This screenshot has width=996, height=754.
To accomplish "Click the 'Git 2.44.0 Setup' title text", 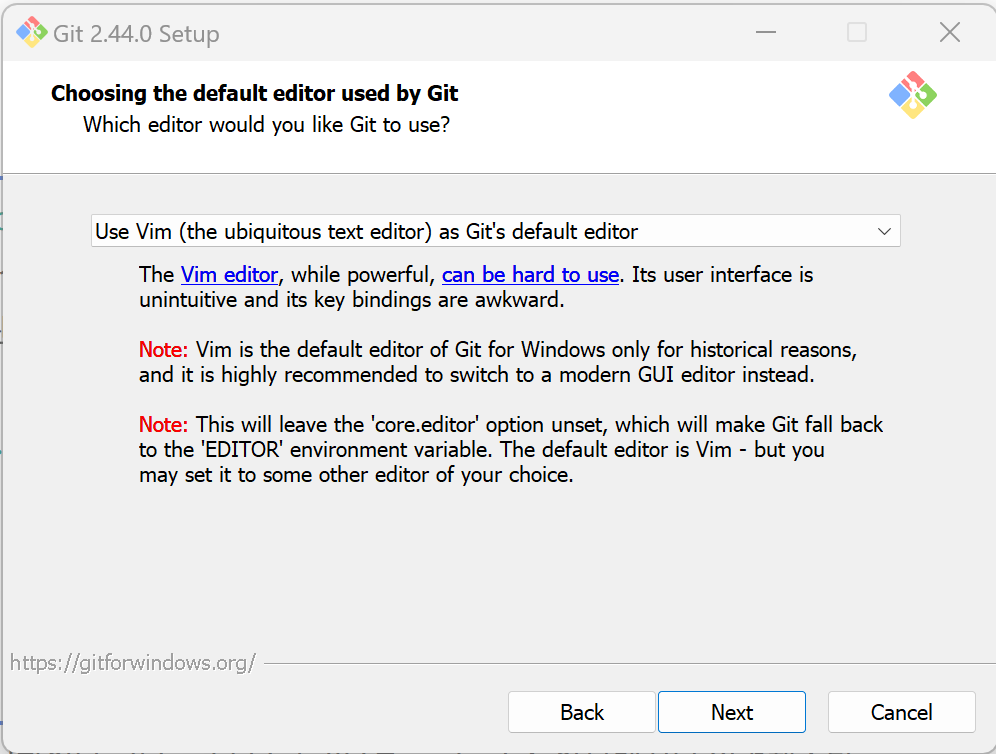I will pyautogui.click(x=136, y=34).
